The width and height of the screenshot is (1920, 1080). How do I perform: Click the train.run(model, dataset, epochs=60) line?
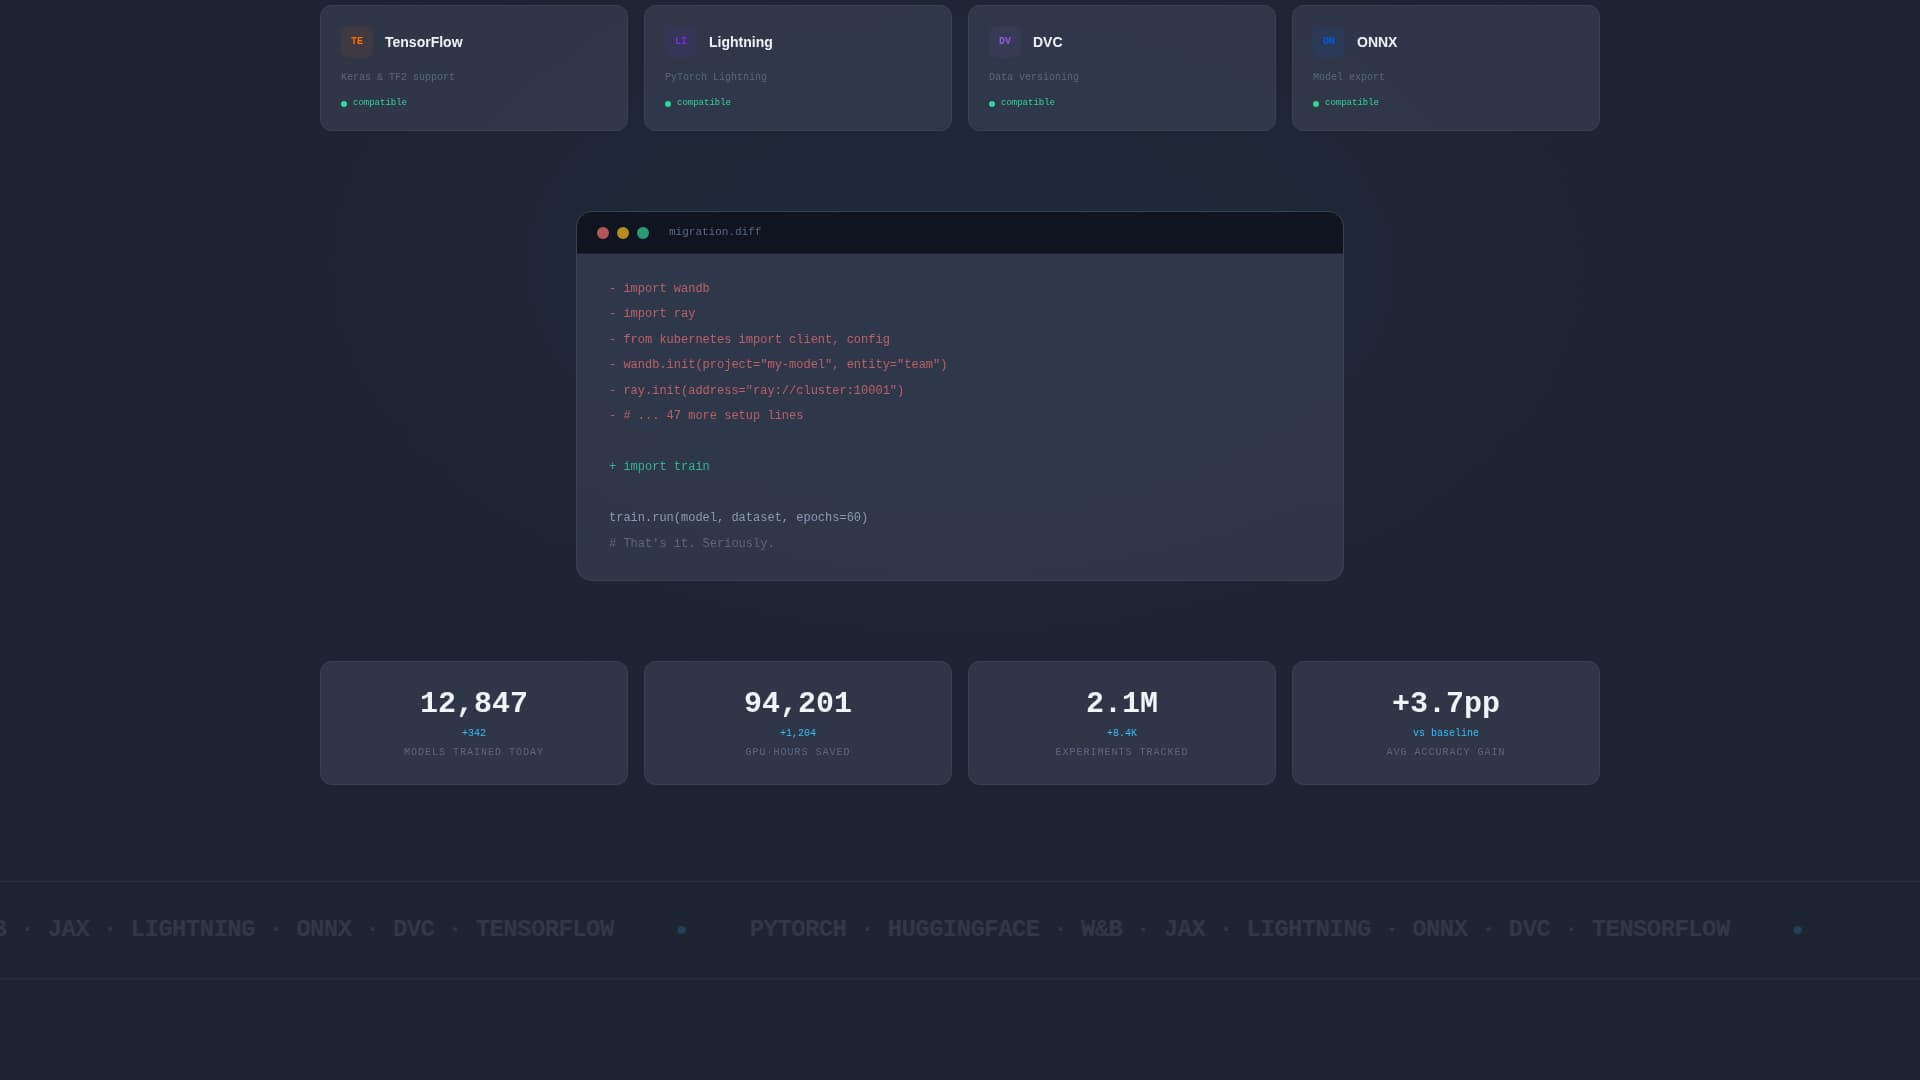click(738, 518)
